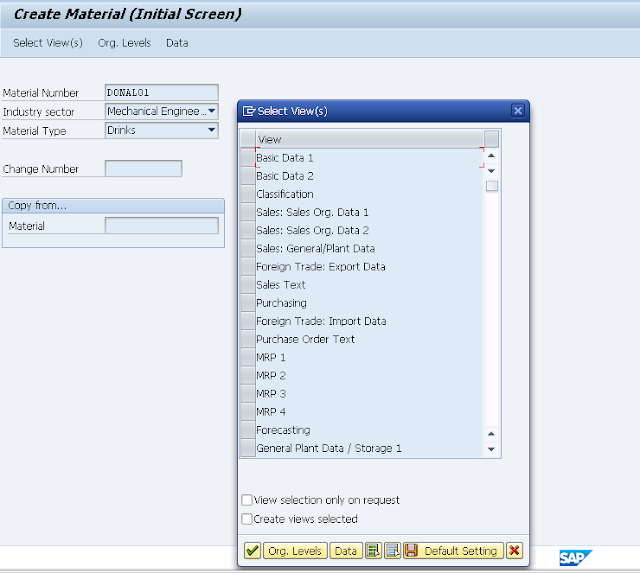The width and height of the screenshot is (640, 573).
Task: Select the MRP 1 row selector
Action: tap(248, 357)
